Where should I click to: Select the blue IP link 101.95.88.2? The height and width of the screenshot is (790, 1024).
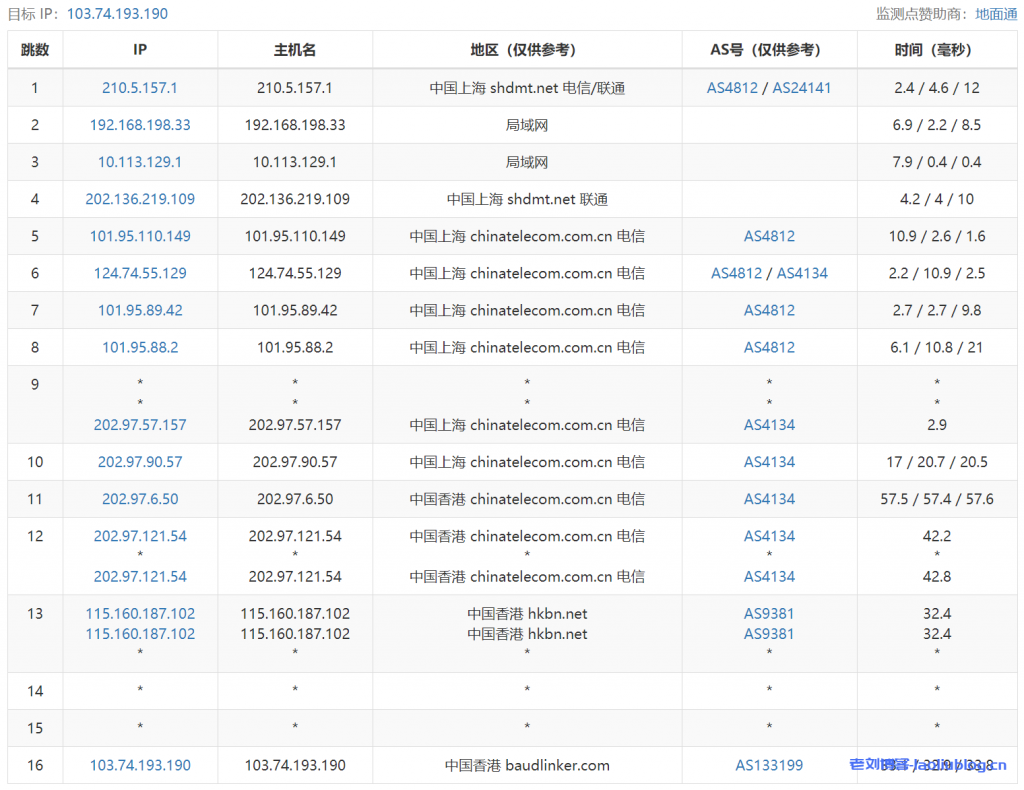(140, 347)
